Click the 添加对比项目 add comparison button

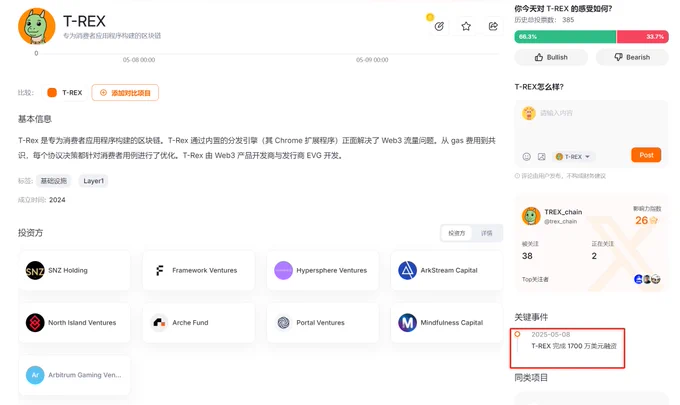pyautogui.click(x=125, y=93)
